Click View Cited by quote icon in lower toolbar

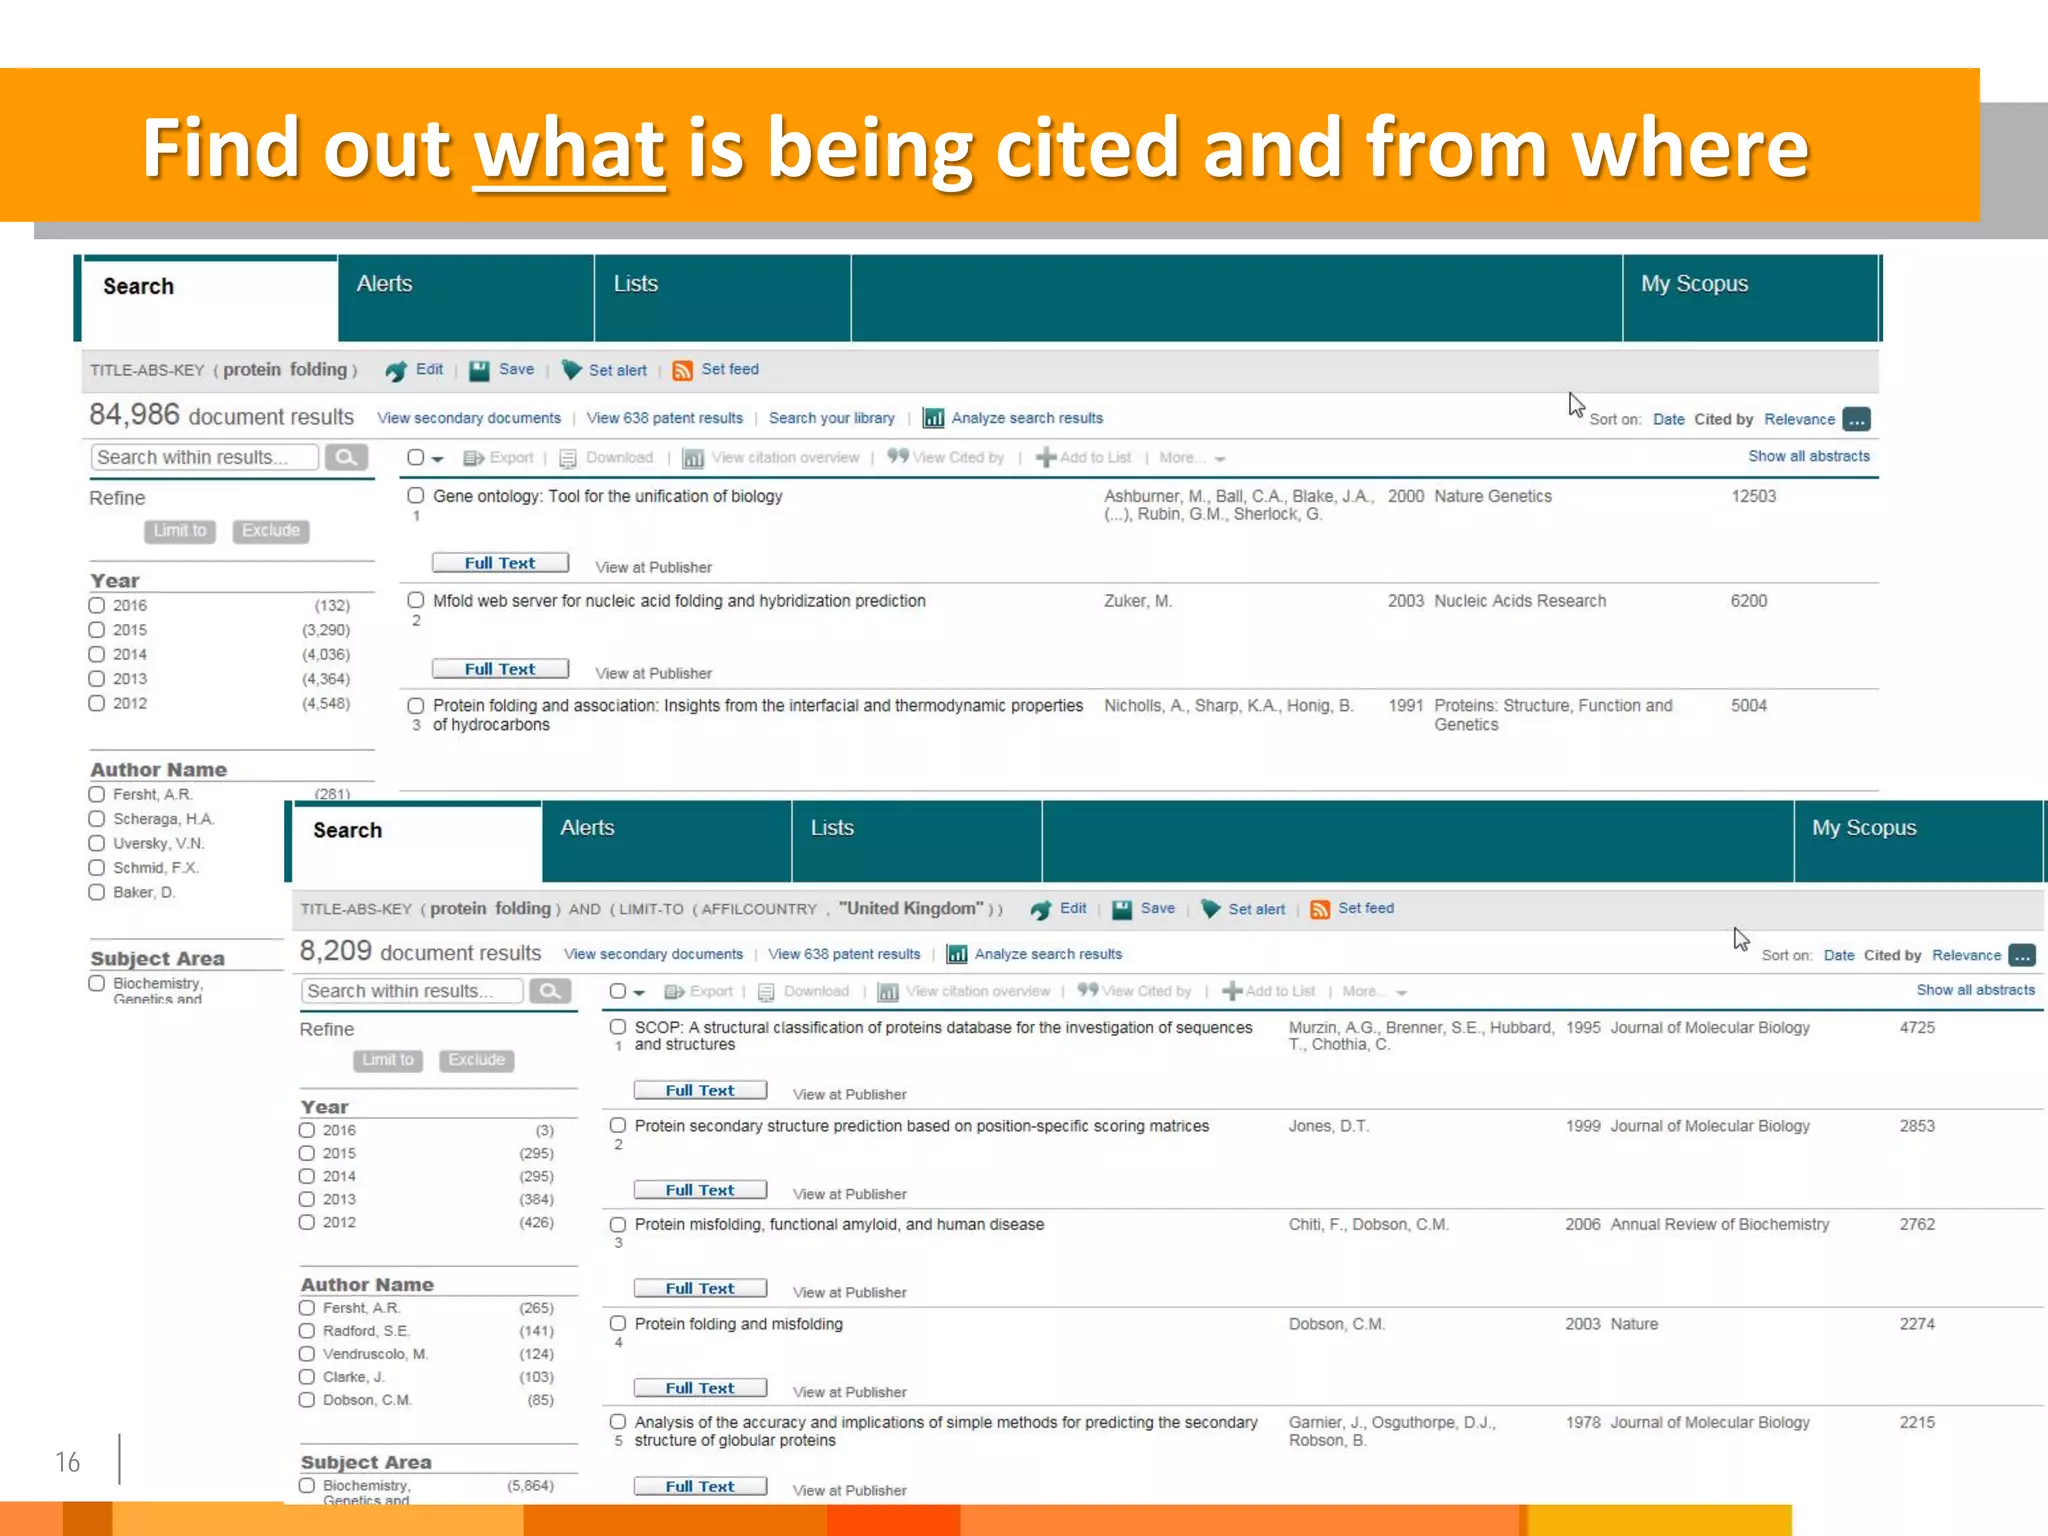1088,990
